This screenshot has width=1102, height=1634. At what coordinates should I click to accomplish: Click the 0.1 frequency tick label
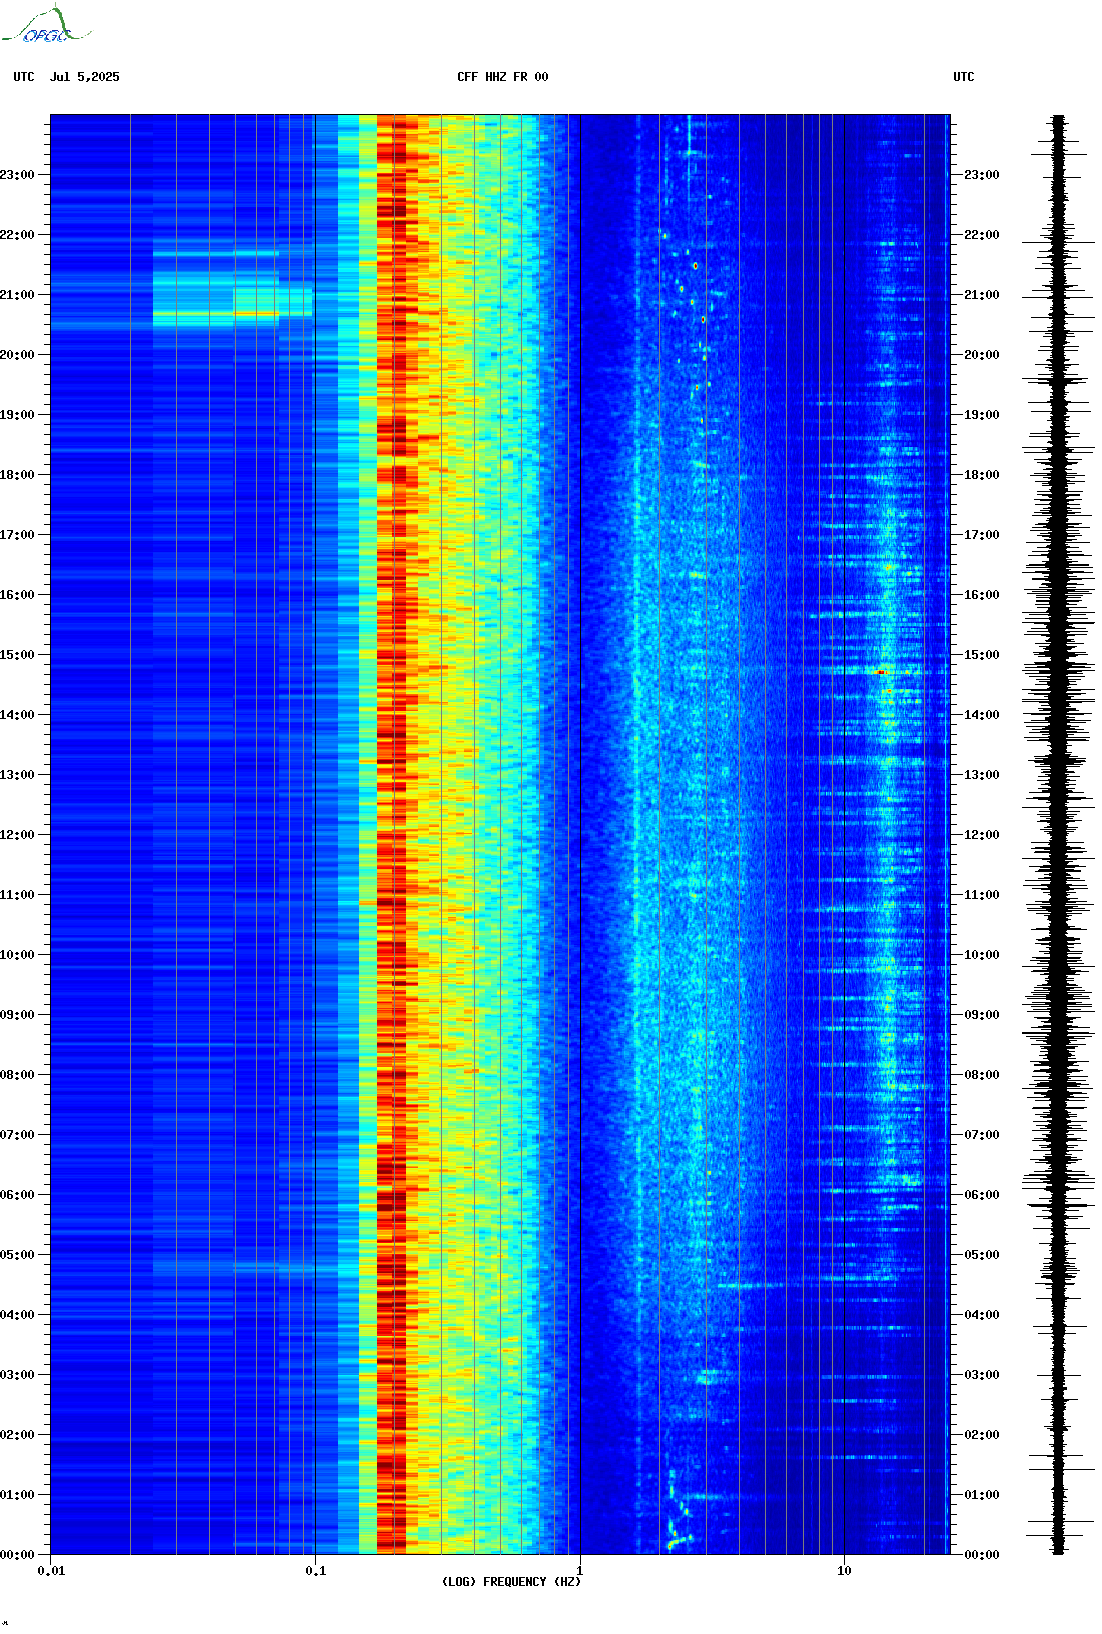click(315, 1570)
